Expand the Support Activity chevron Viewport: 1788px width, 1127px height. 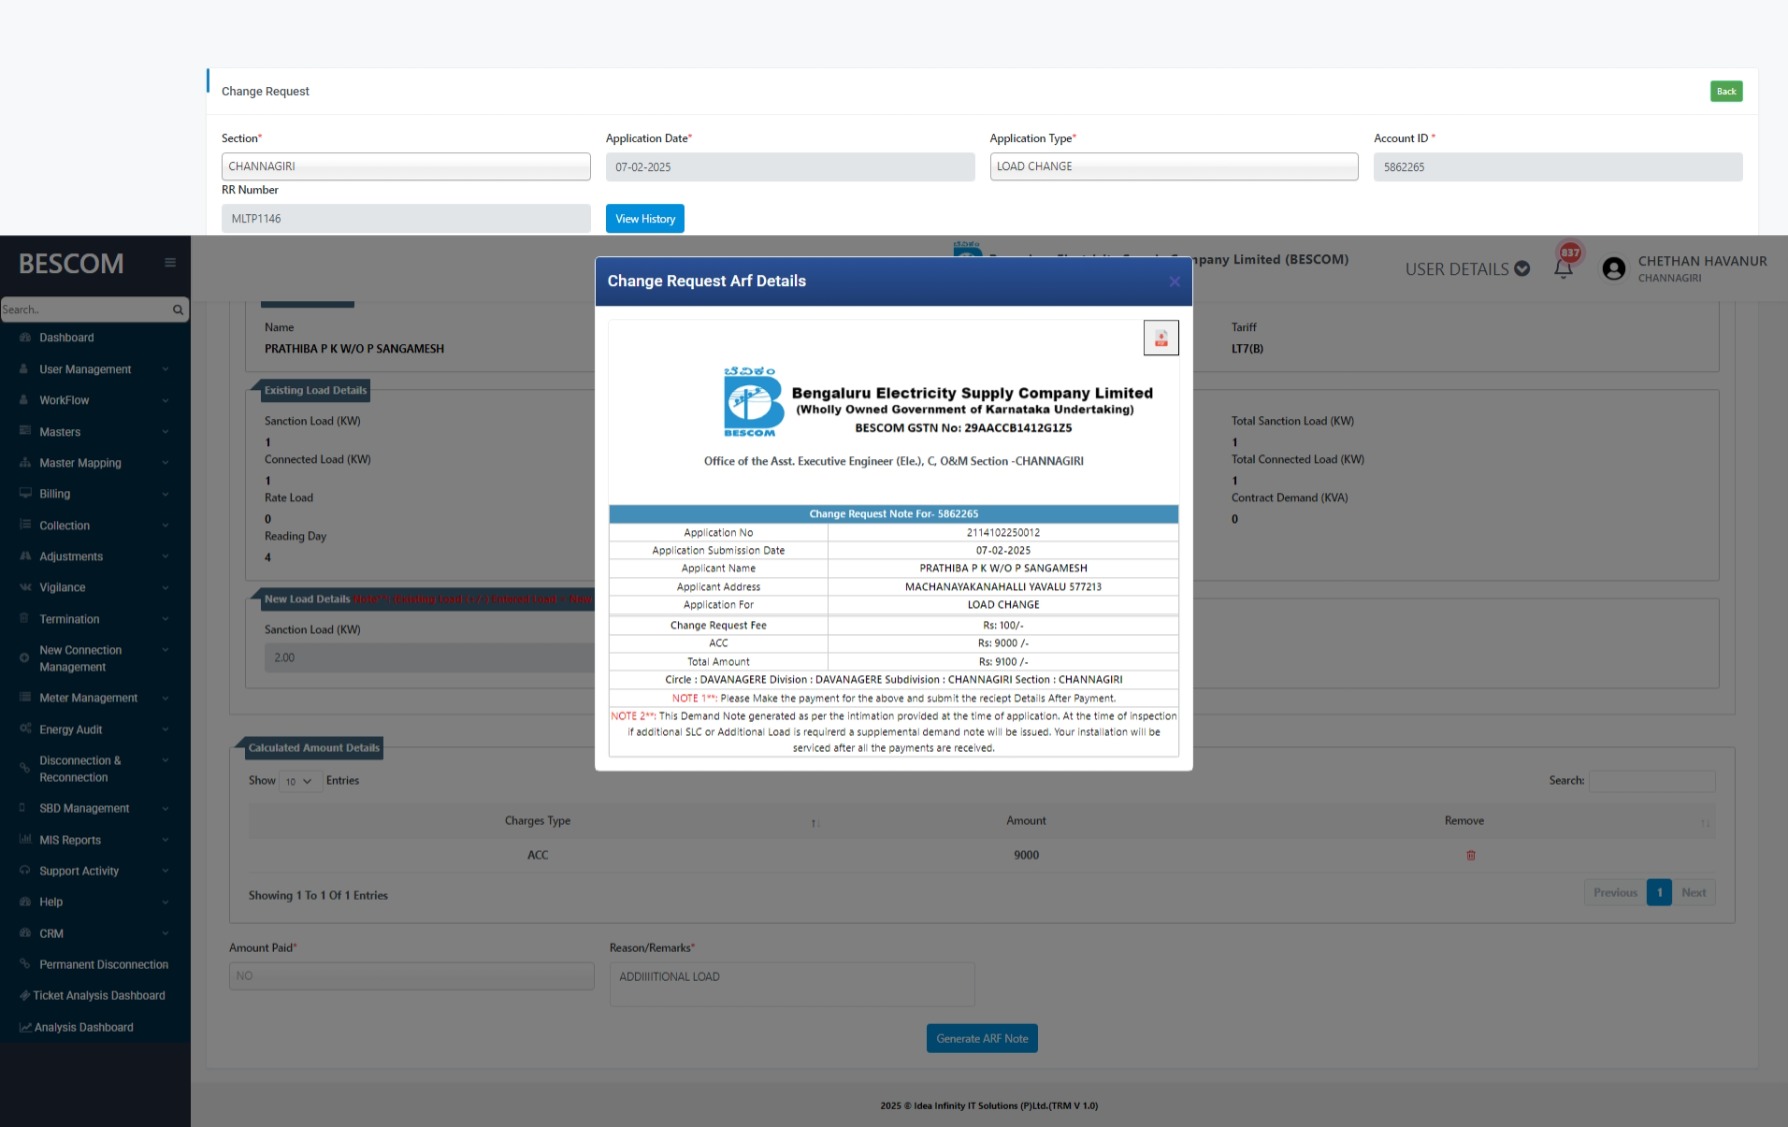coord(165,871)
